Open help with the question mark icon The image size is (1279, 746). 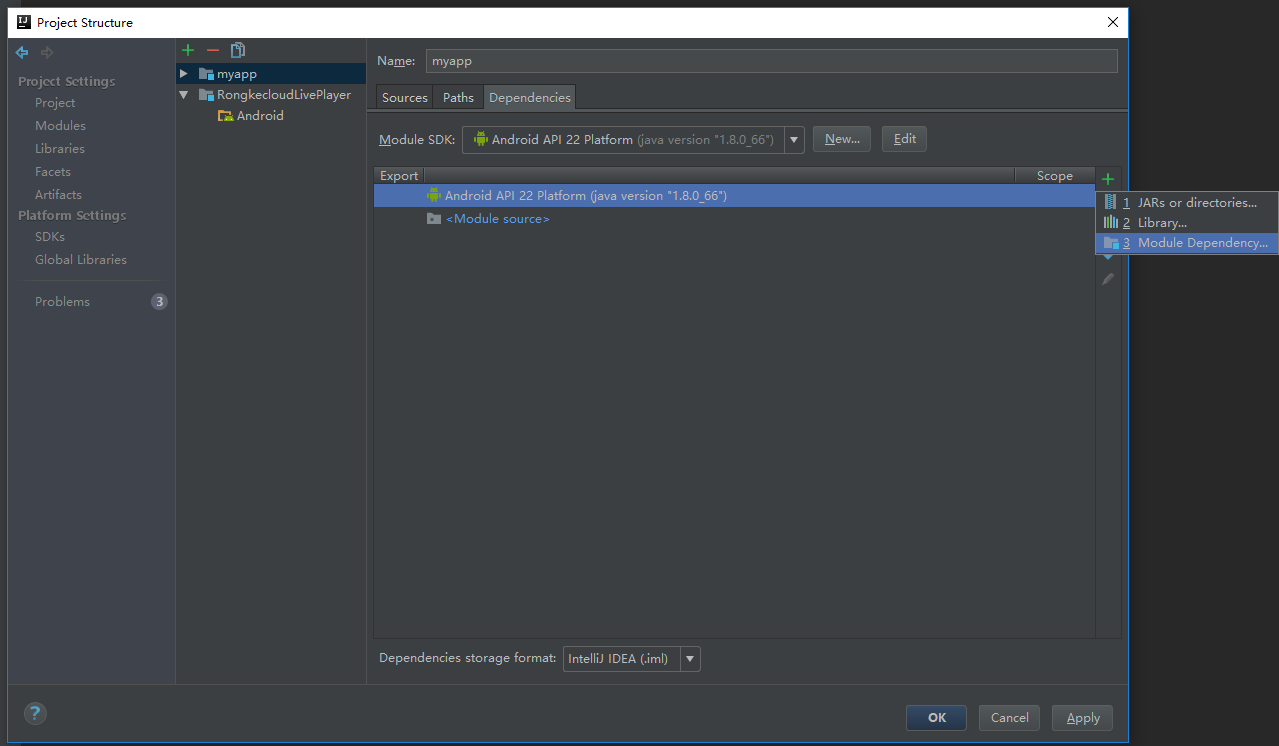(x=35, y=713)
